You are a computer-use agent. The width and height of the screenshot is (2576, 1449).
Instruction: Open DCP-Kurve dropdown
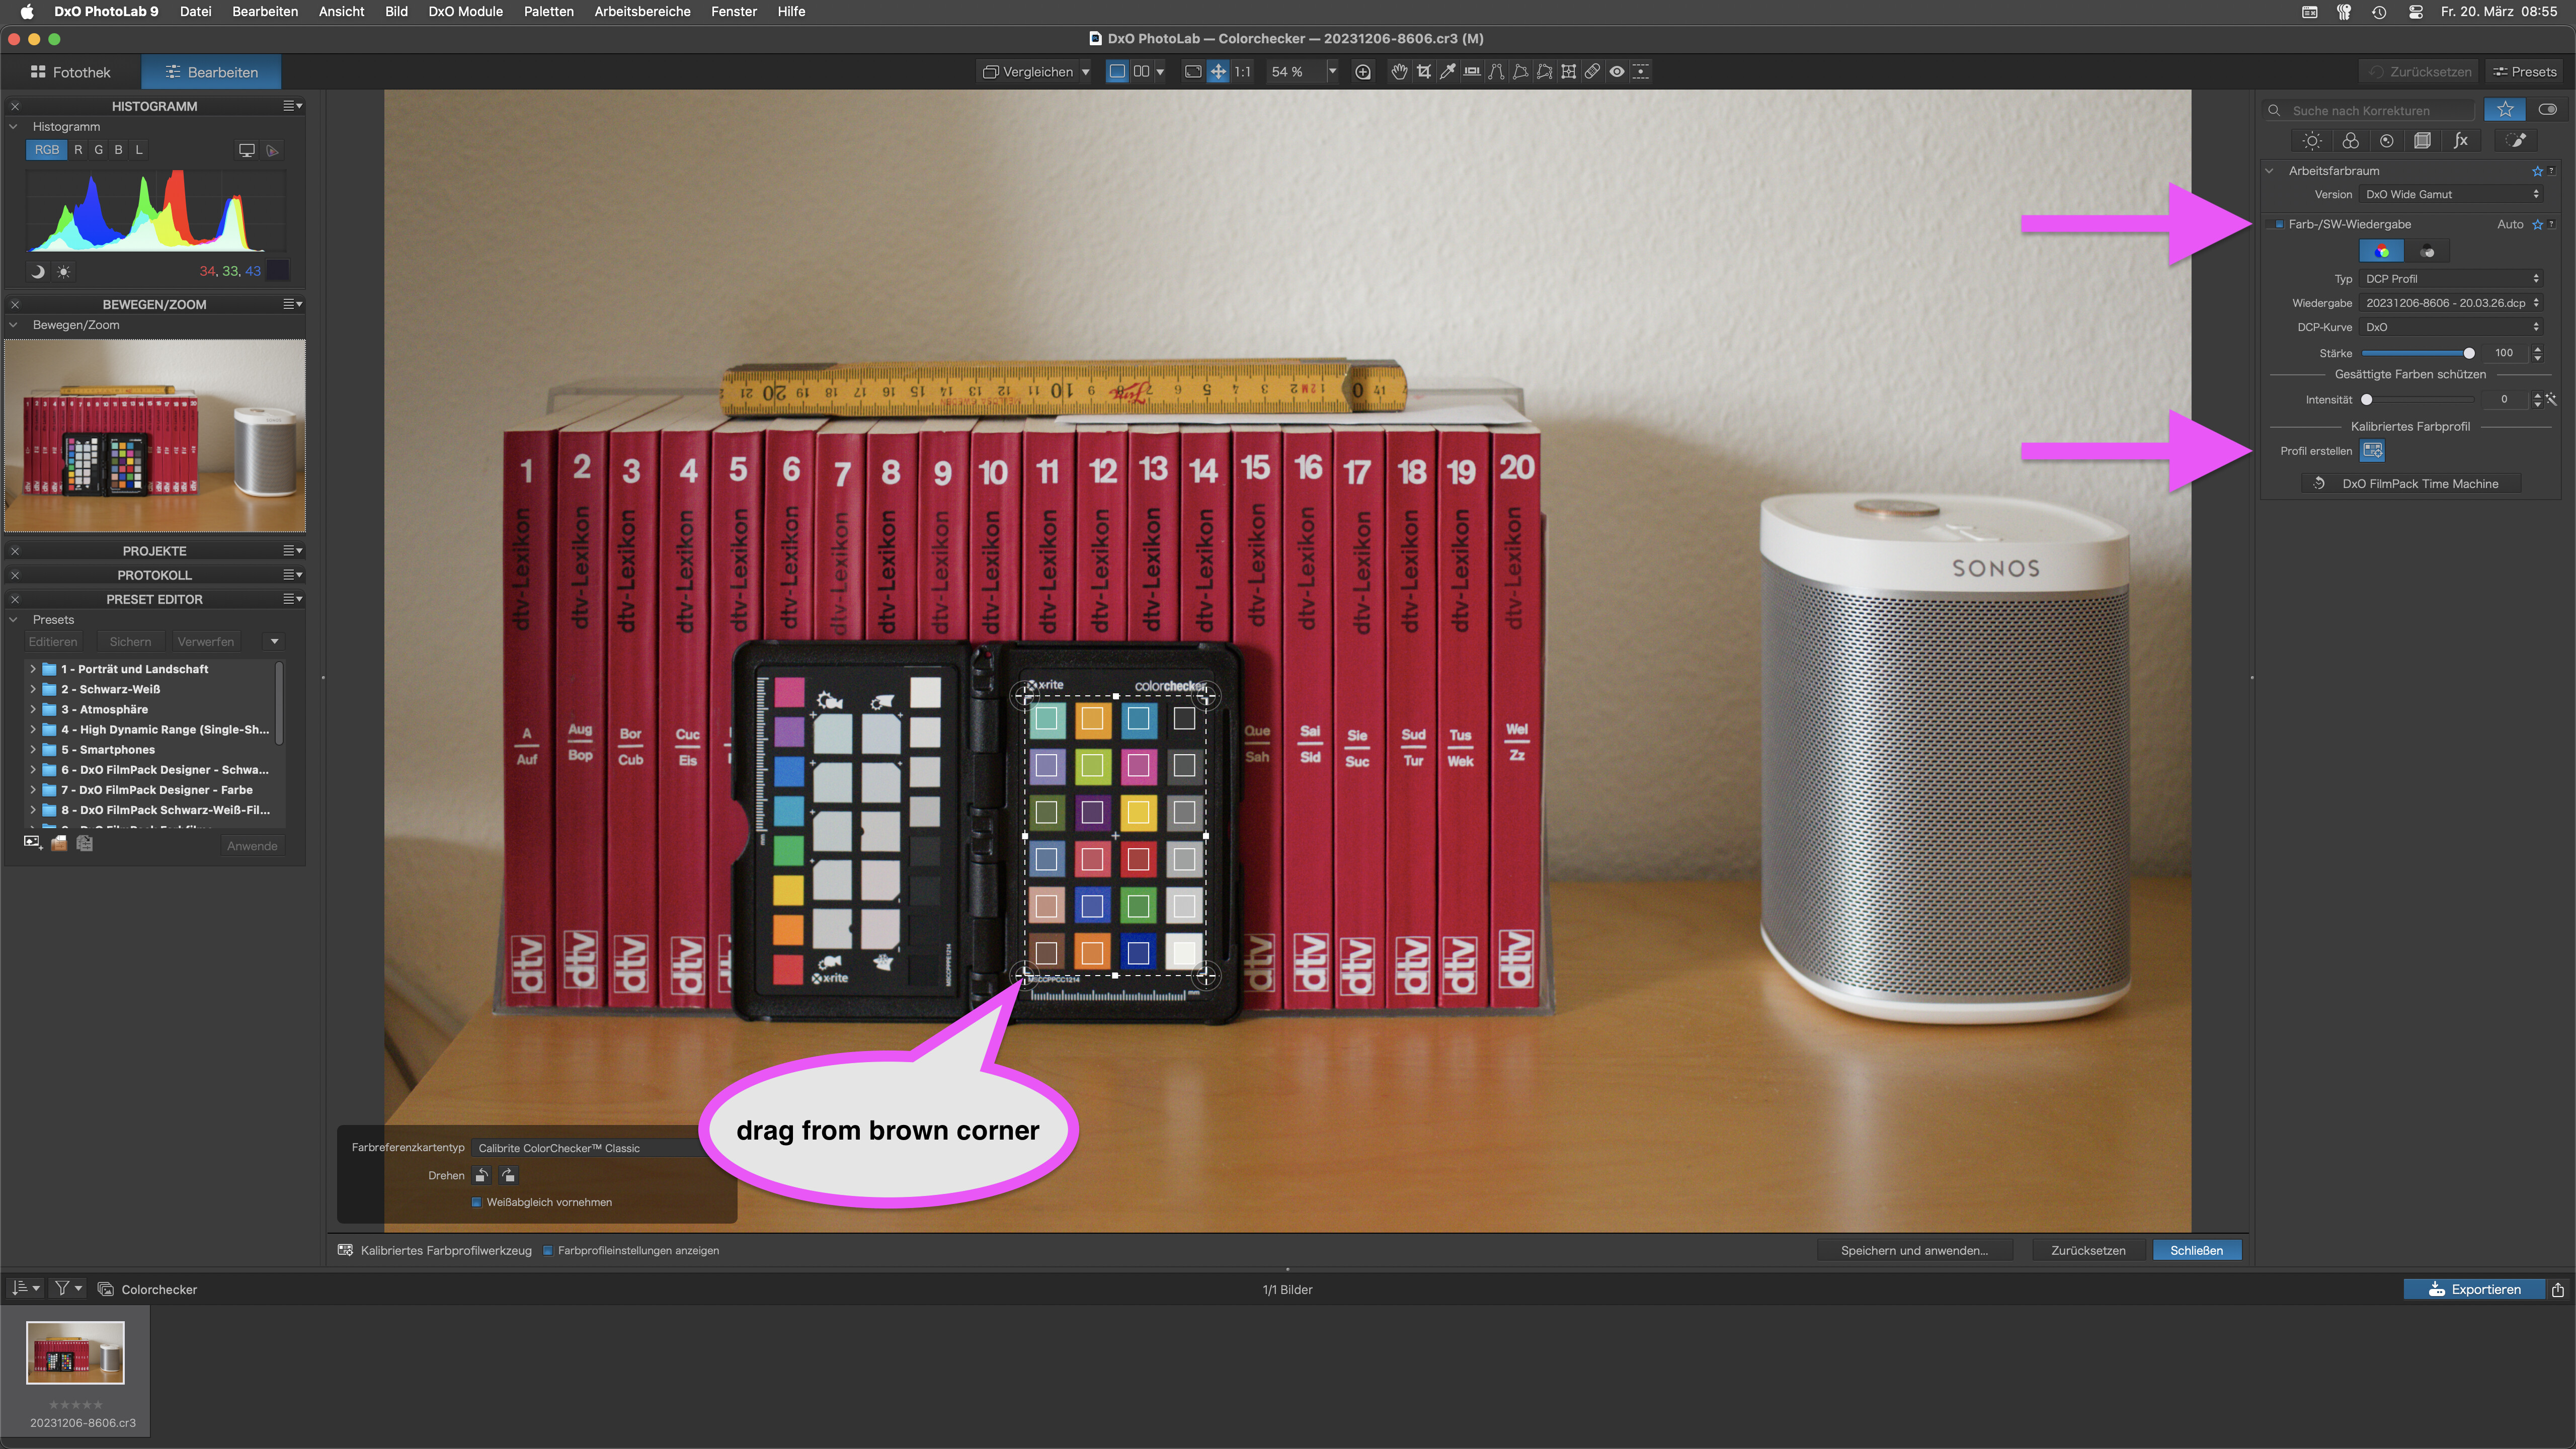point(2451,327)
